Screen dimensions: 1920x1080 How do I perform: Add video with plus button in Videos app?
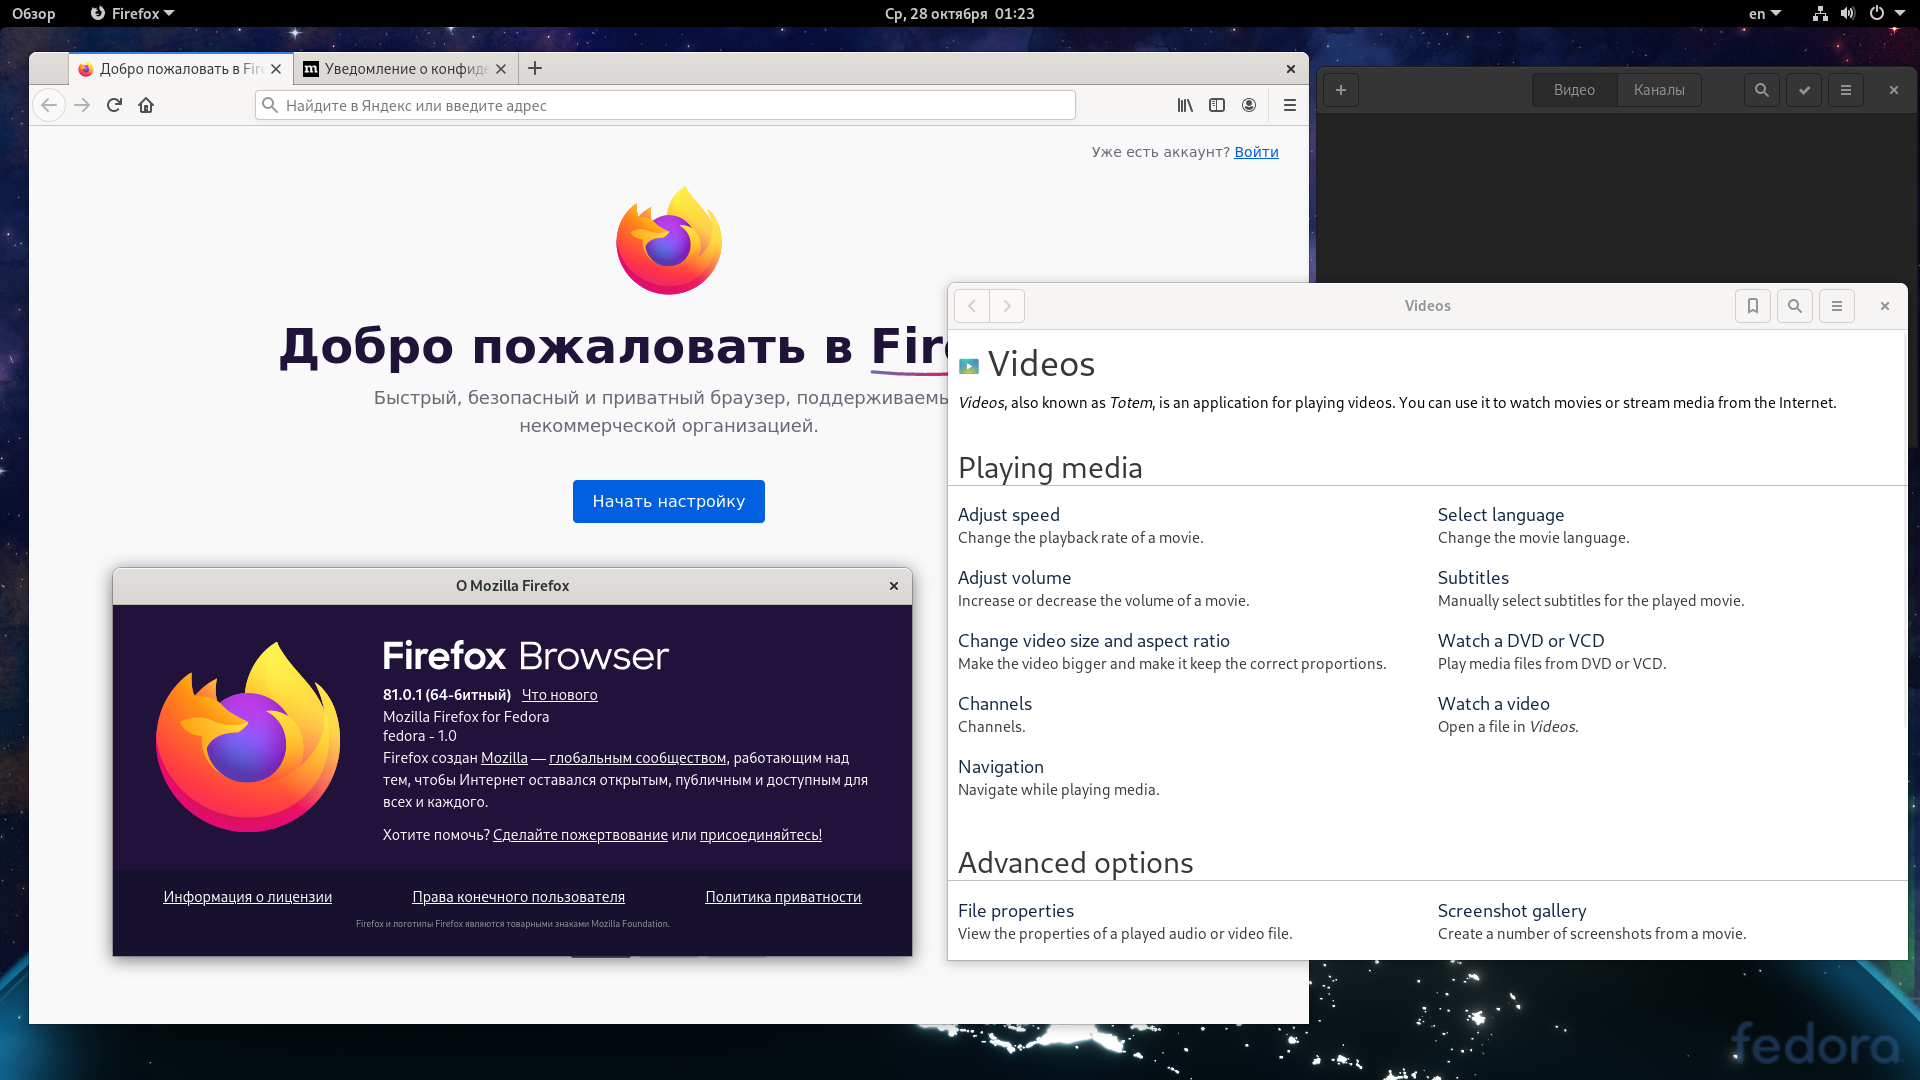pos(1341,90)
